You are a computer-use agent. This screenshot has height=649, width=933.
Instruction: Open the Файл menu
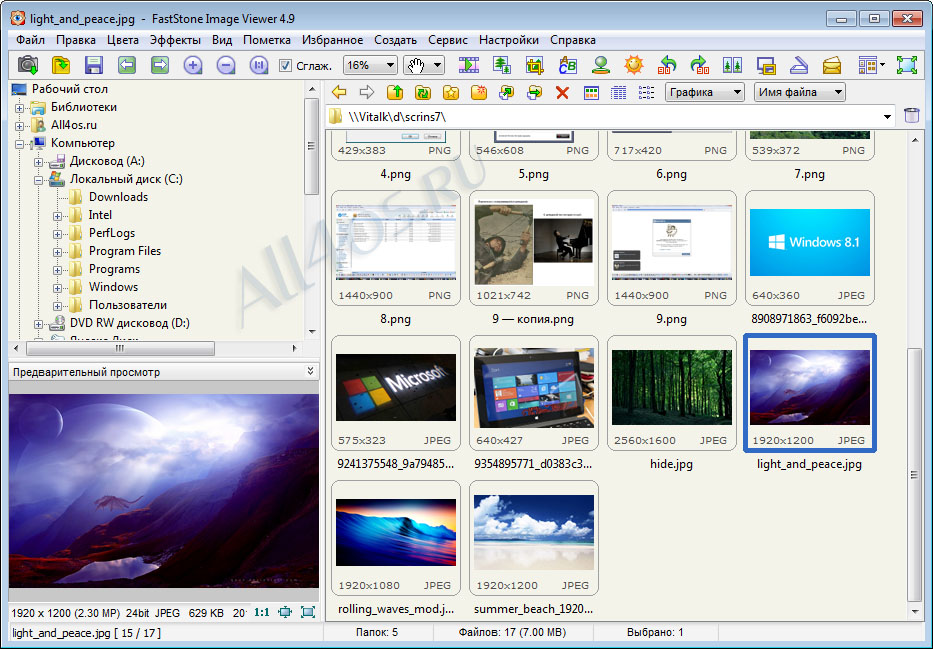[x=30, y=40]
